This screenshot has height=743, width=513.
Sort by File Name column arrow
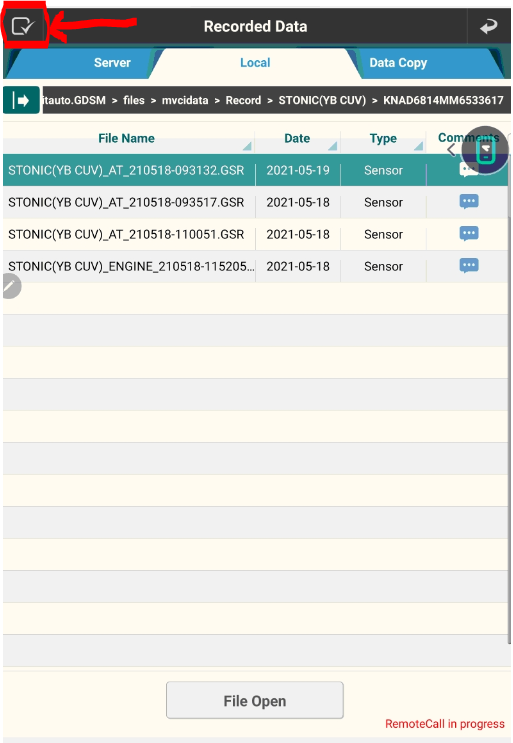pos(247,146)
